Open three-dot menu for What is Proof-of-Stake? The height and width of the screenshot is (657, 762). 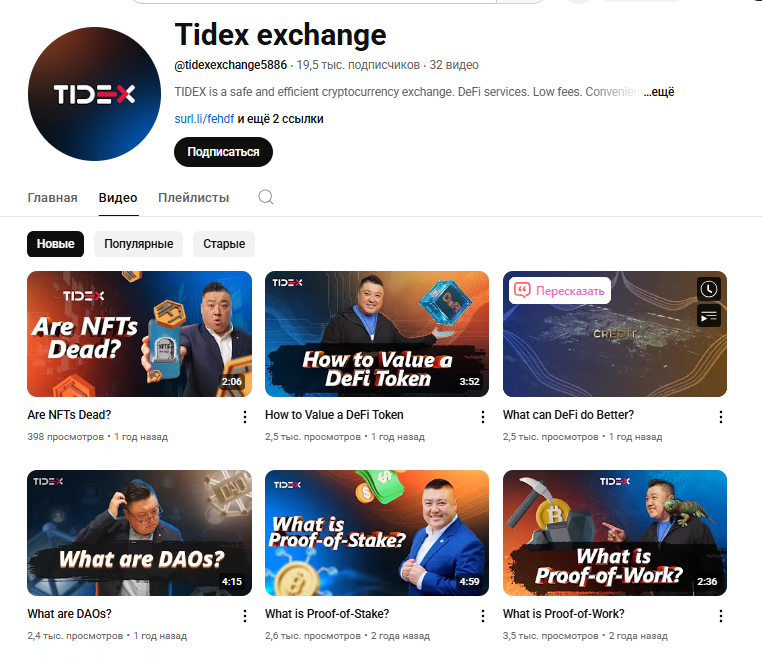[x=483, y=616]
